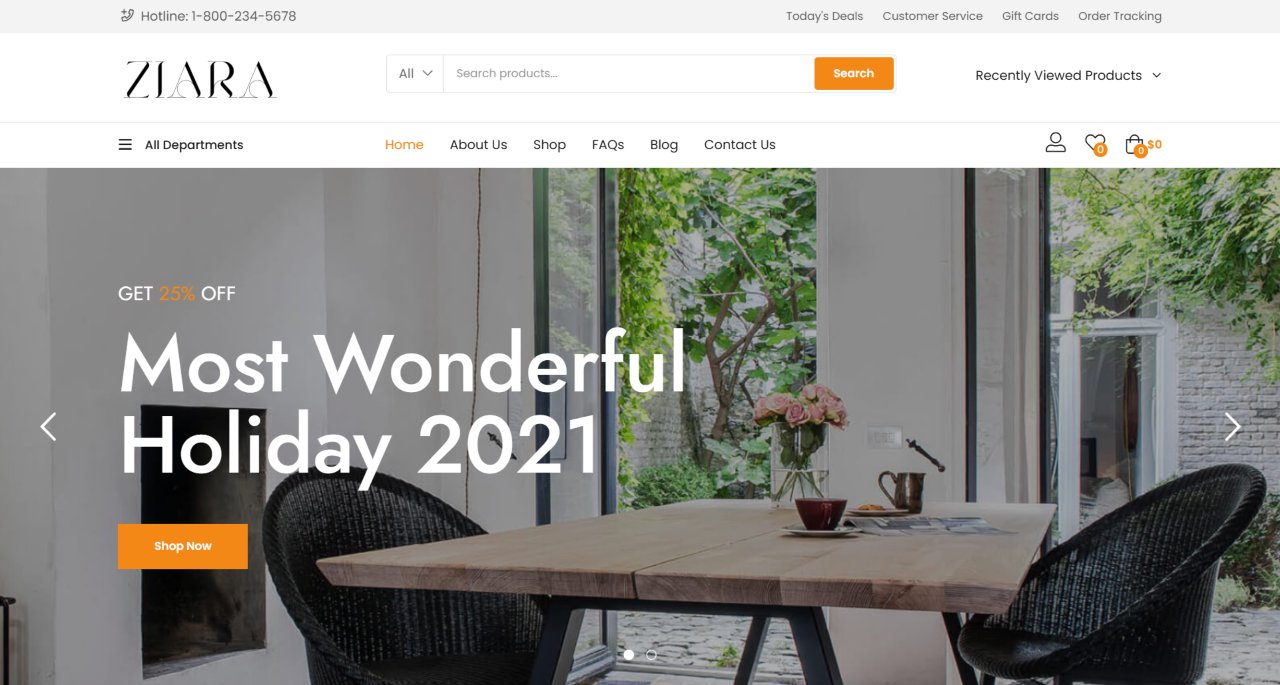Go to the previous slide arrow
The height and width of the screenshot is (685, 1280).
[48, 427]
